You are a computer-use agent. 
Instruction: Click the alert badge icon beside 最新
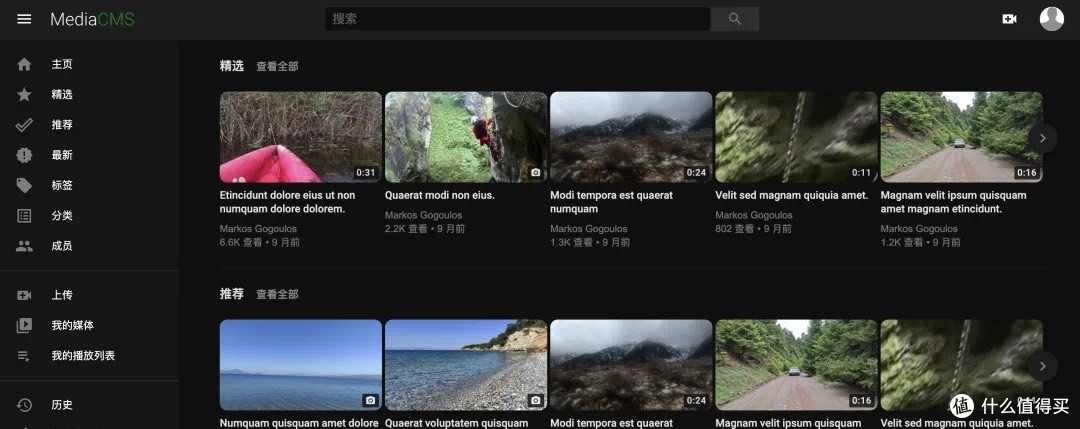coord(24,155)
